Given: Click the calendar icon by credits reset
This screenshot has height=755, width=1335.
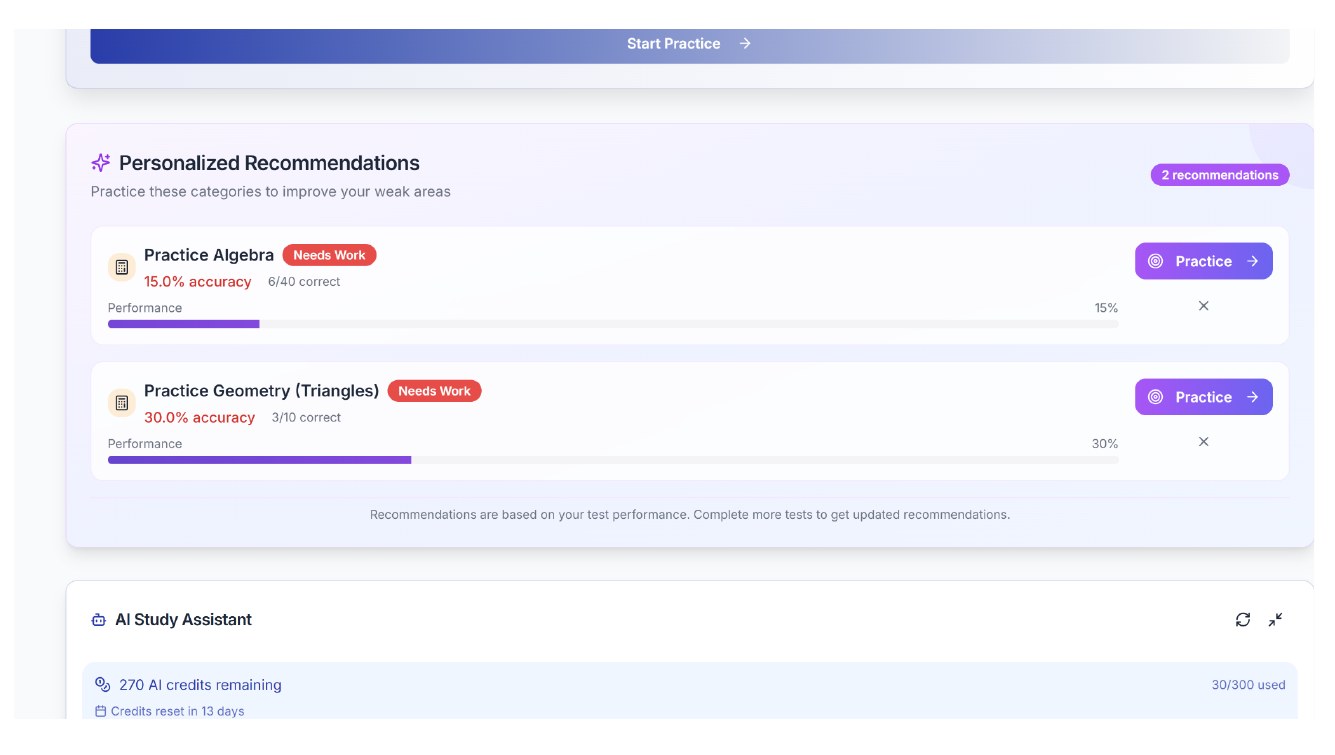Looking at the screenshot, I should (100, 712).
